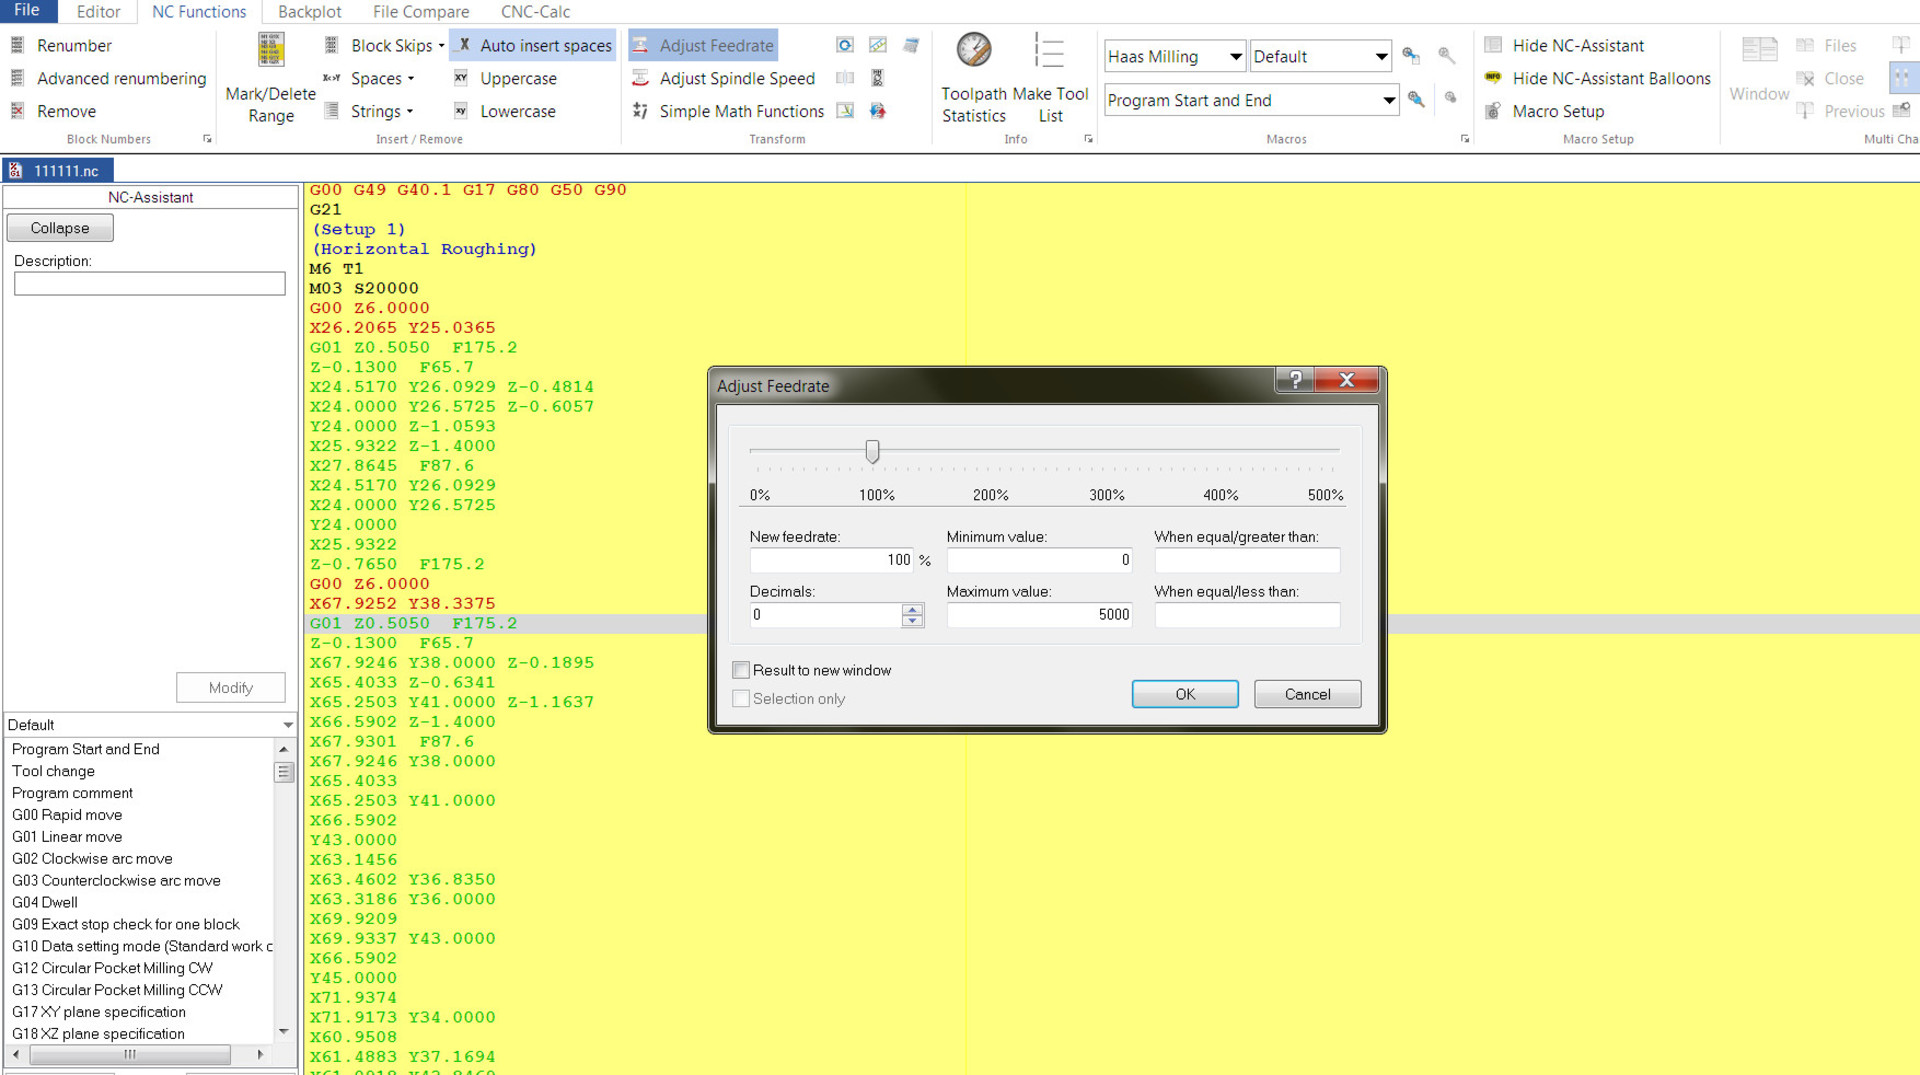
Task: Click Hide NC-Assistant Balloons icon
Action: [1493, 79]
